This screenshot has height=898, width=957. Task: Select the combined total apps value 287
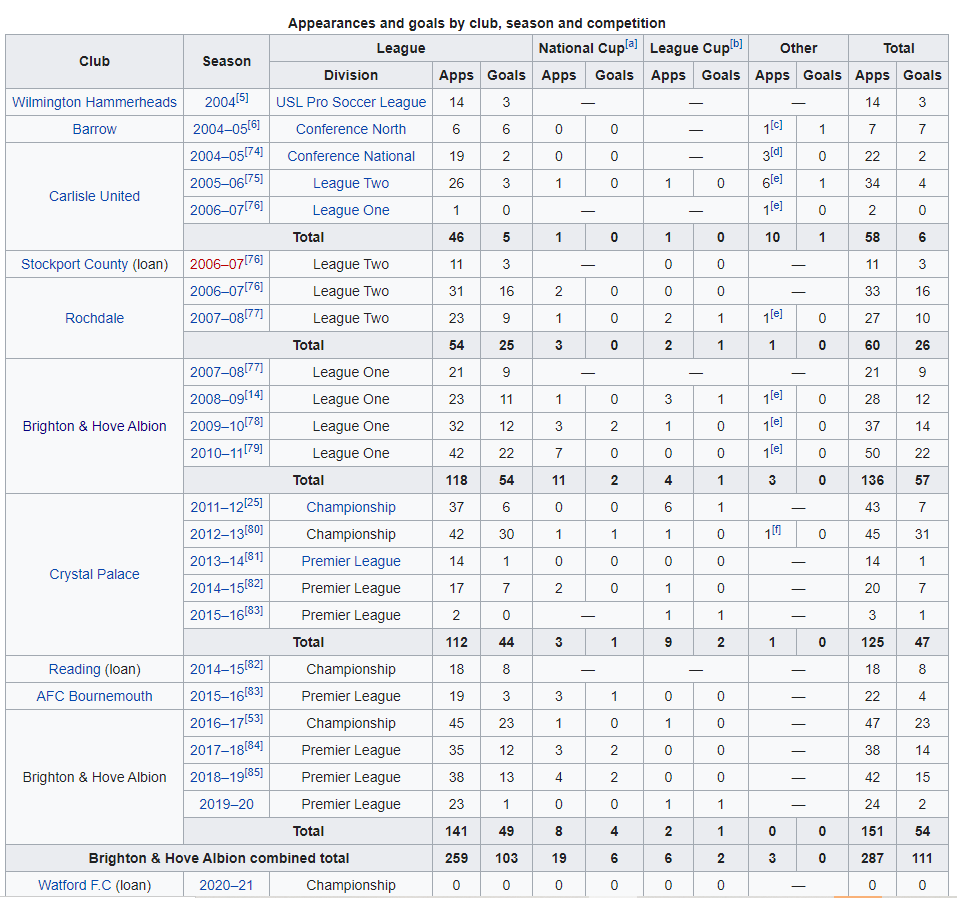(872, 858)
